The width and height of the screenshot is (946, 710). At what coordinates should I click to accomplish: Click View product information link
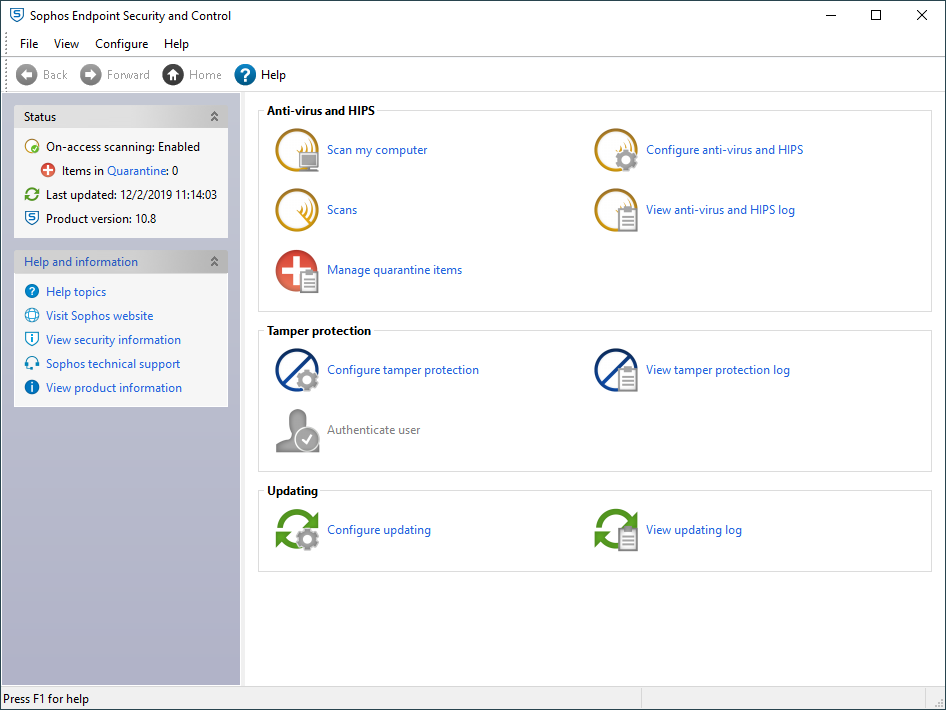point(114,388)
